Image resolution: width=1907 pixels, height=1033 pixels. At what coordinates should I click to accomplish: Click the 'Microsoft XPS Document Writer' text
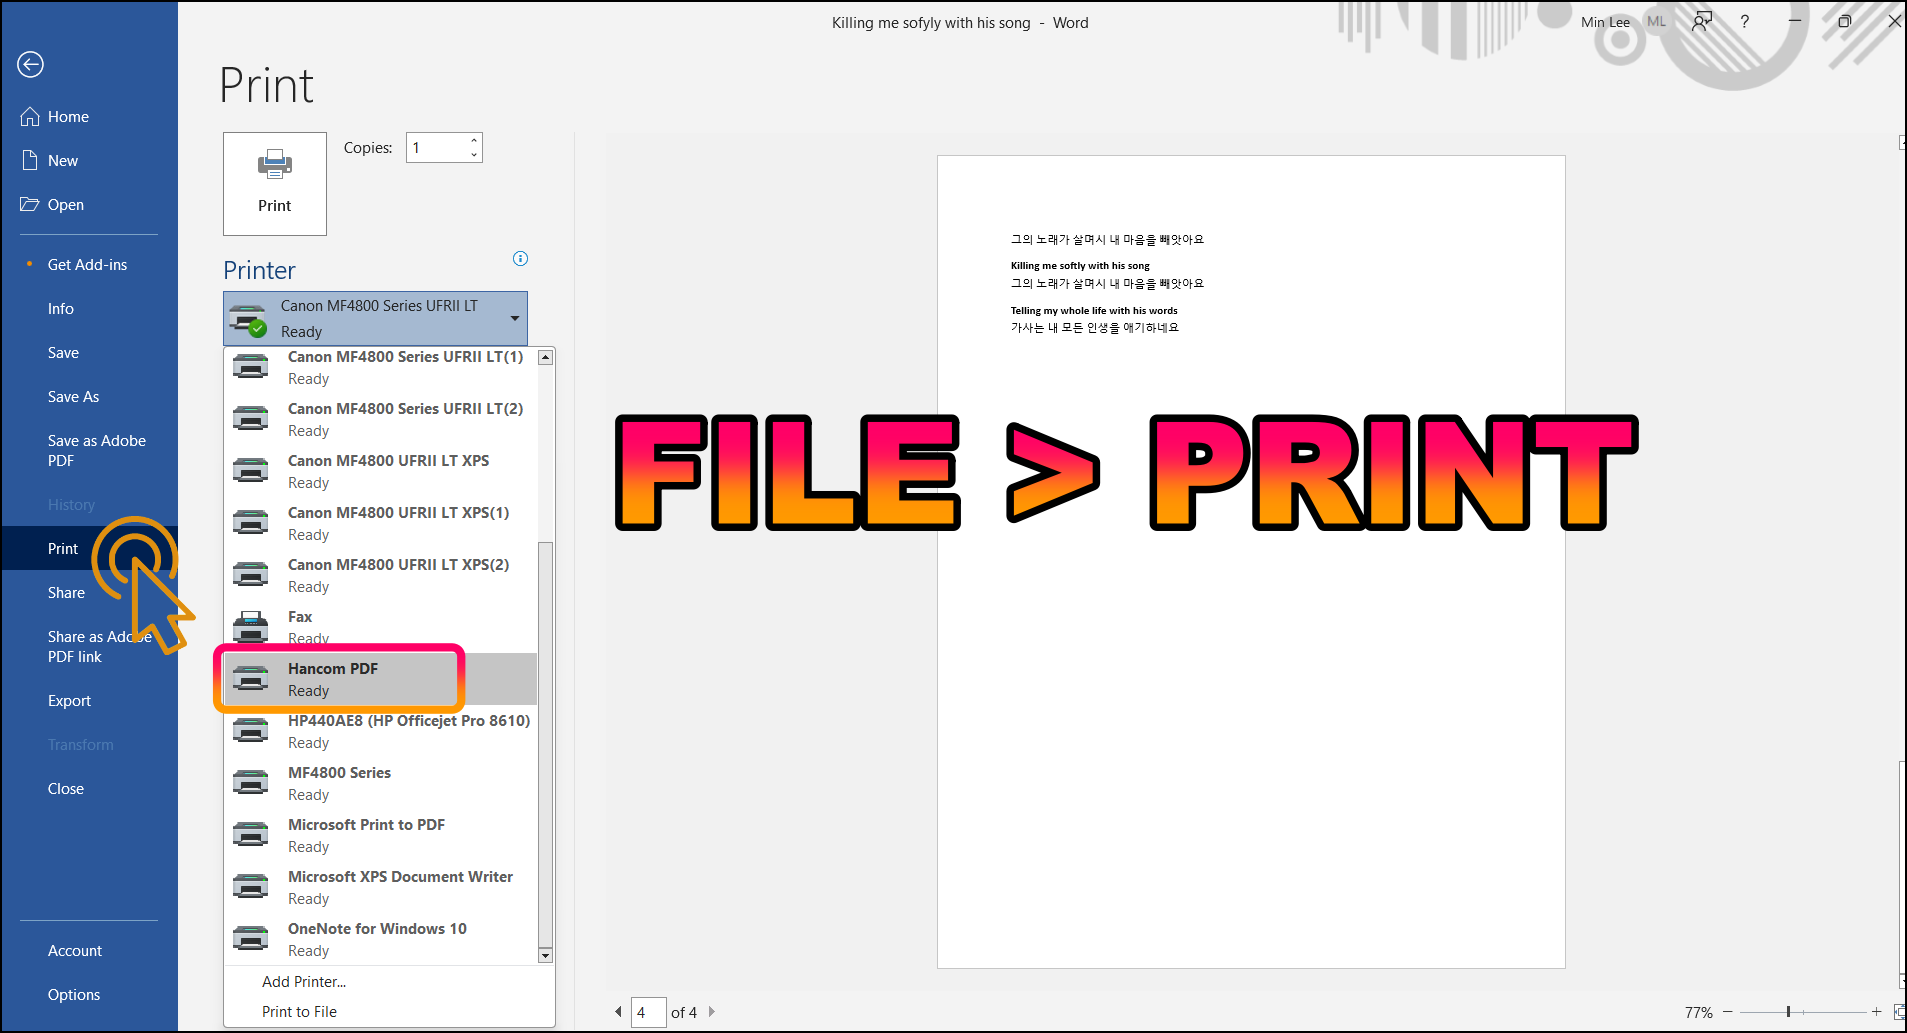[400, 877]
